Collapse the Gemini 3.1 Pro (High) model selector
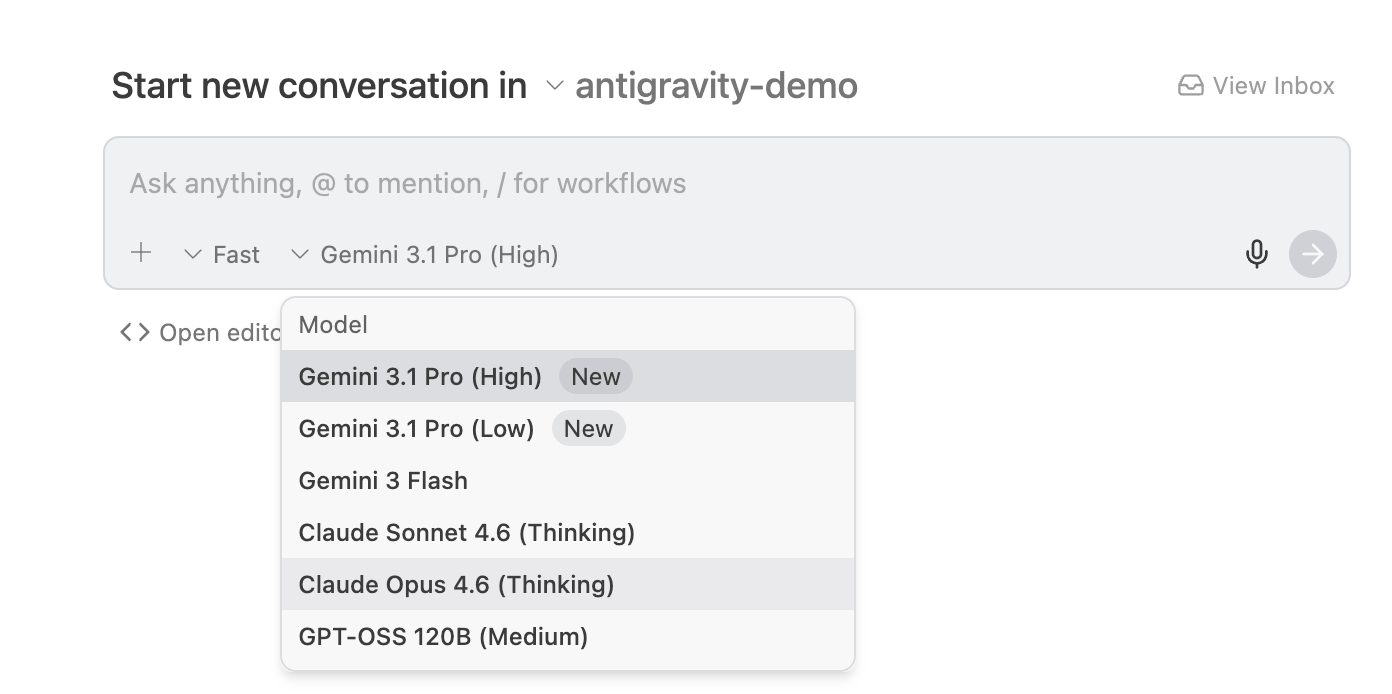Image resolution: width=1392 pixels, height=694 pixels. point(424,255)
